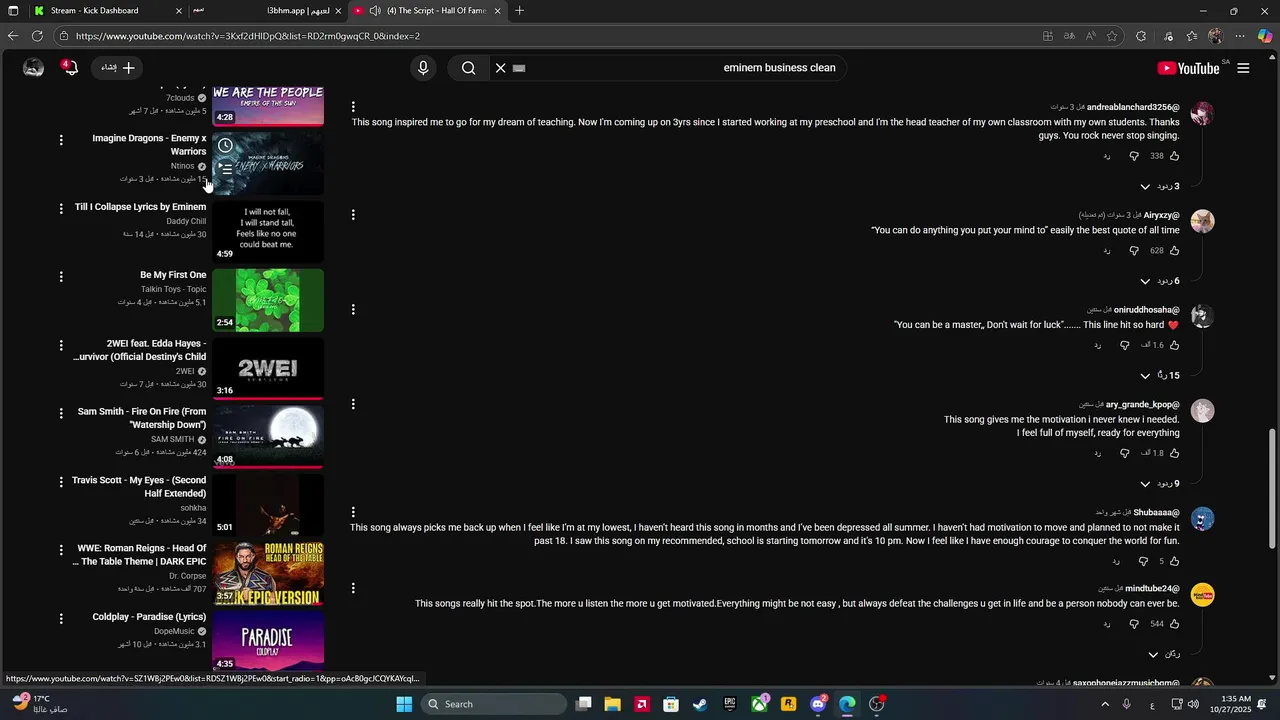Click the voice search microphone icon
The image size is (1280, 720).
coord(423,68)
